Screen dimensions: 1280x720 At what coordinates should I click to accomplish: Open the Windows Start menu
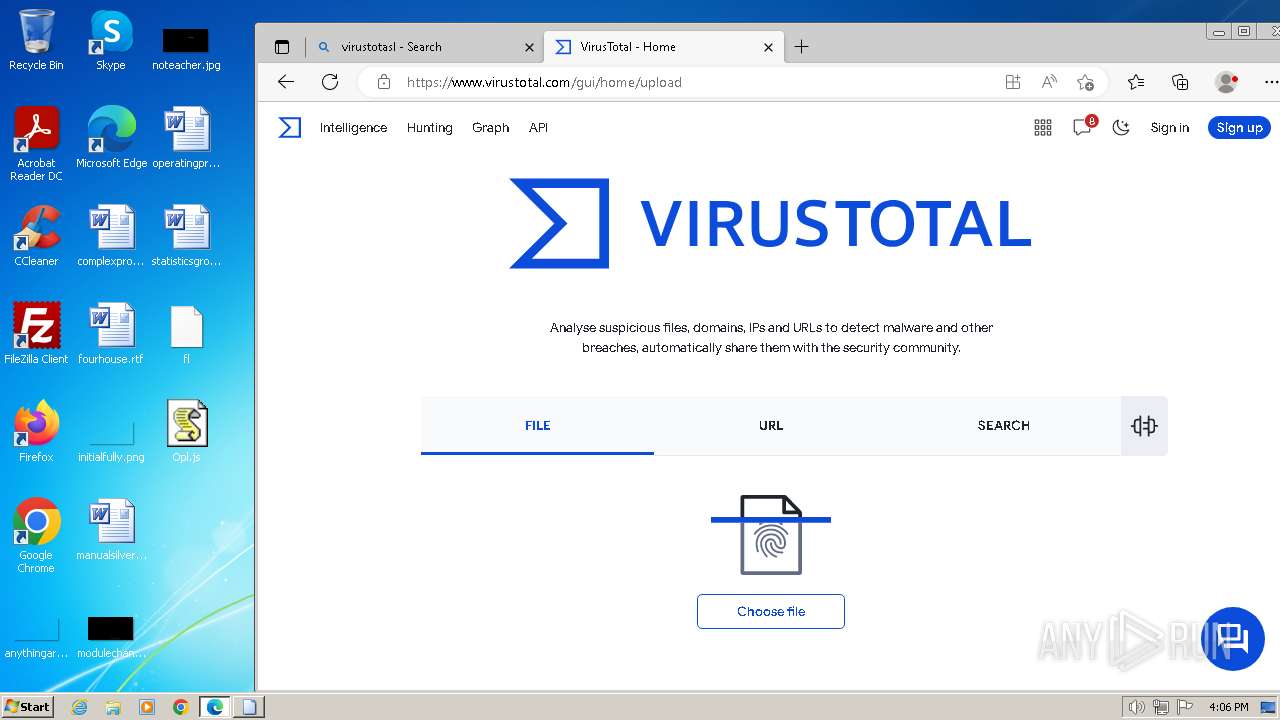tap(27, 706)
